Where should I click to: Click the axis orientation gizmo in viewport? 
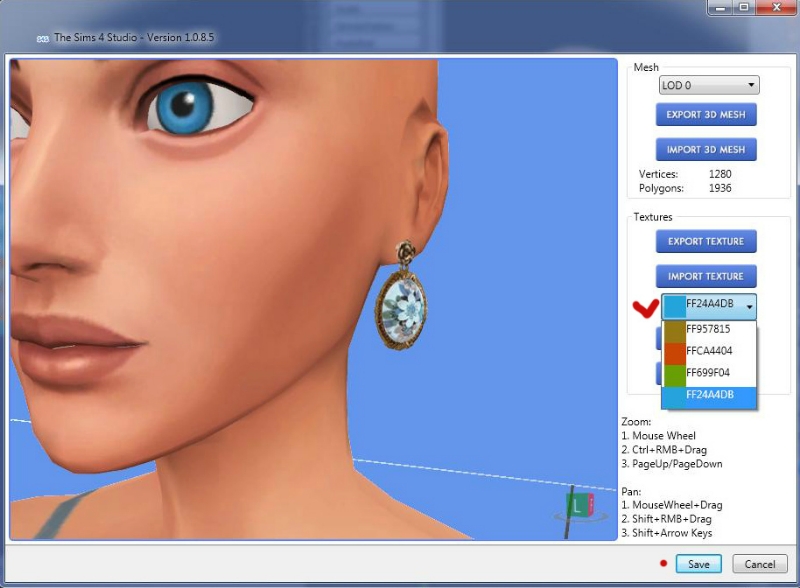pos(579,503)
